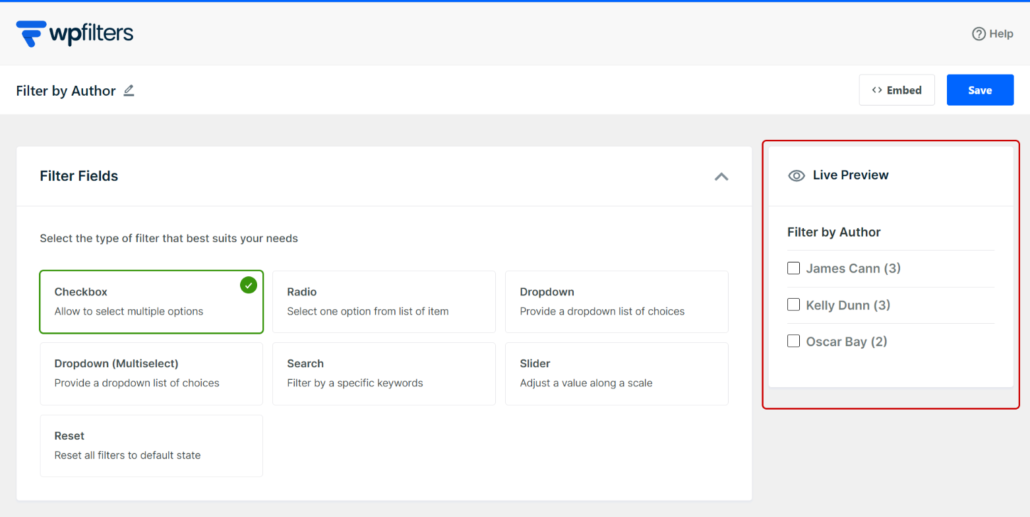Screen dimensions: 1030x517
Task: Click the 'Live Preview' heading text
Action: coord(850,175)
